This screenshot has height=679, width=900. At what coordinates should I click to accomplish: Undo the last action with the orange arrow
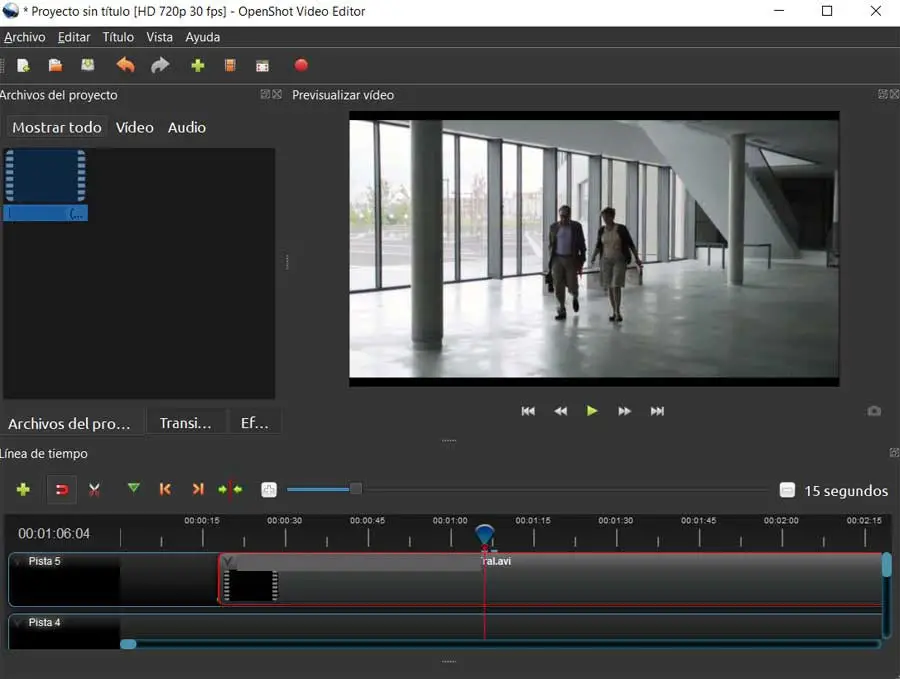(x=125, y=66)
